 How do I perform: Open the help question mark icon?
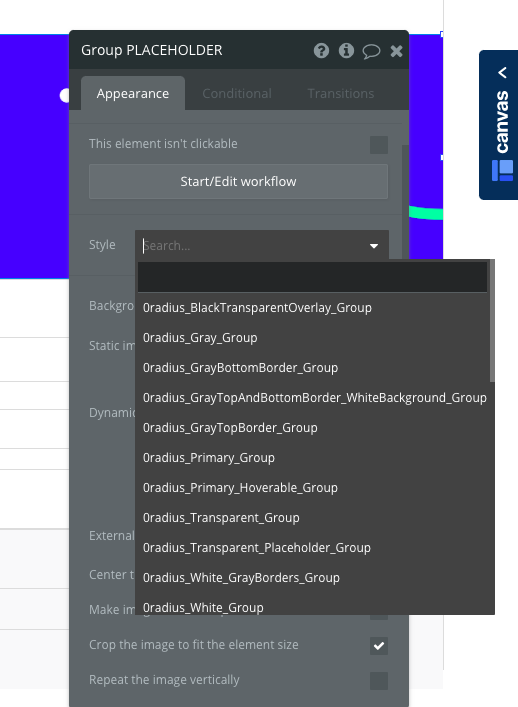(x=321, y=50)
